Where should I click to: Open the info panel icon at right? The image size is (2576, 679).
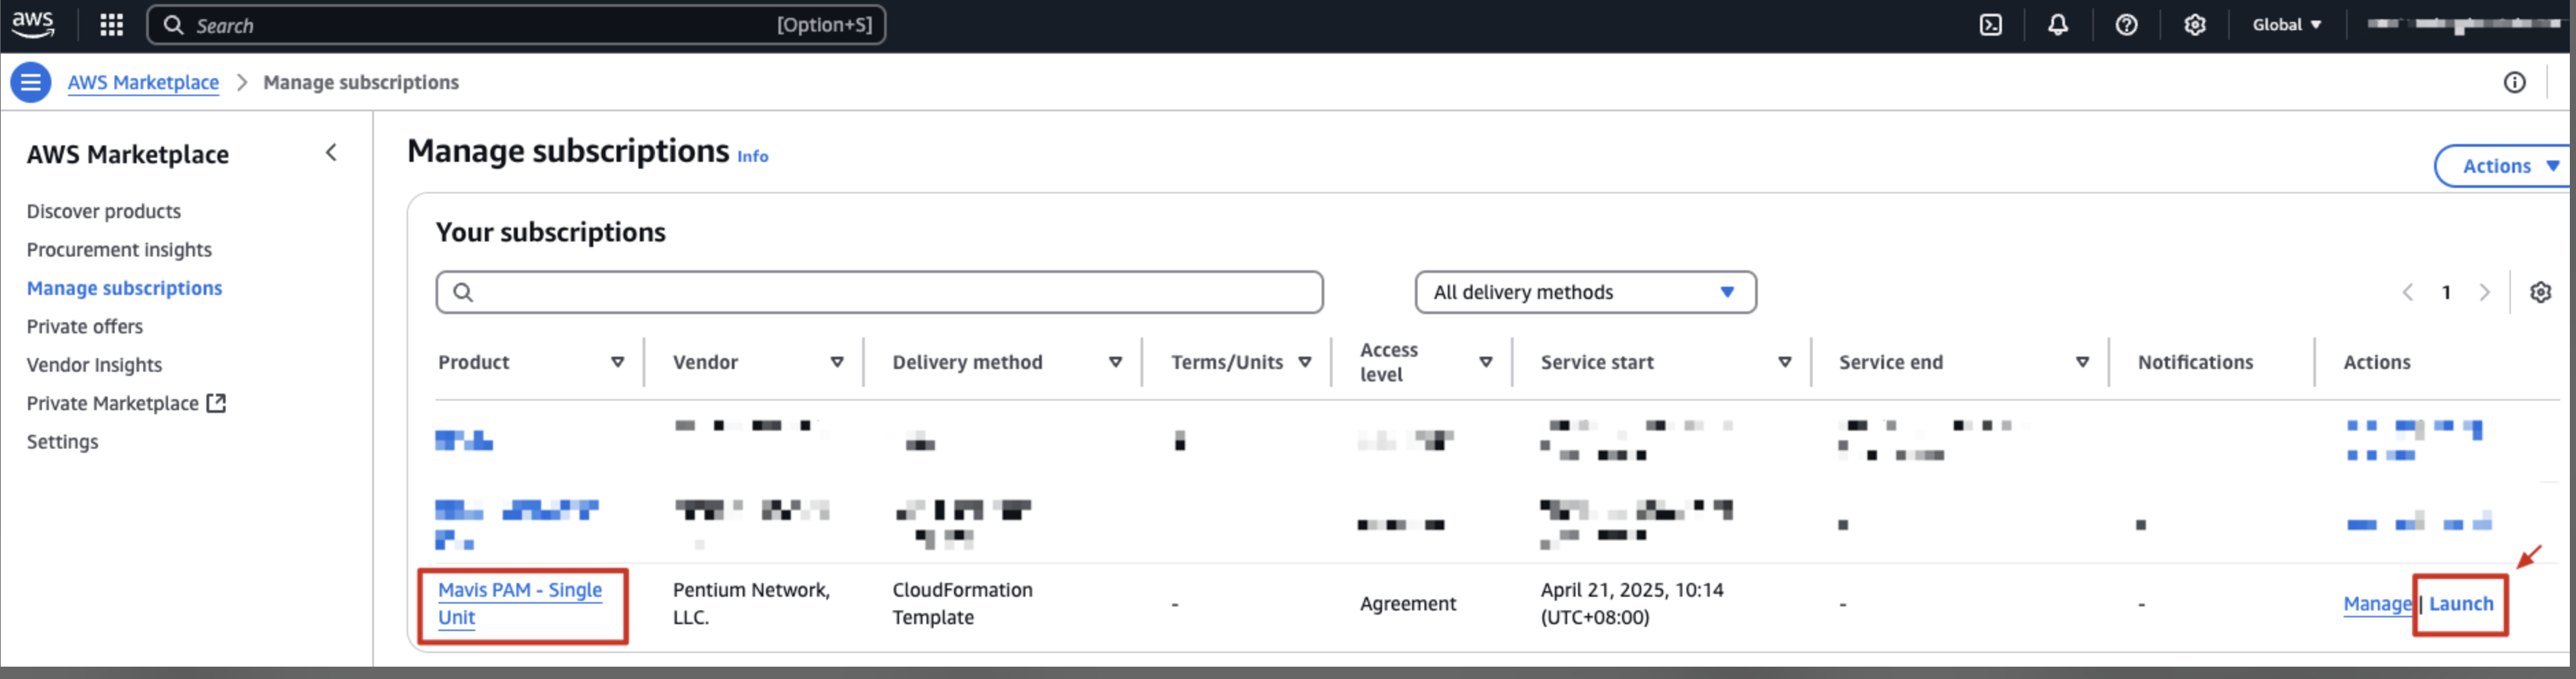[2513, 82]
